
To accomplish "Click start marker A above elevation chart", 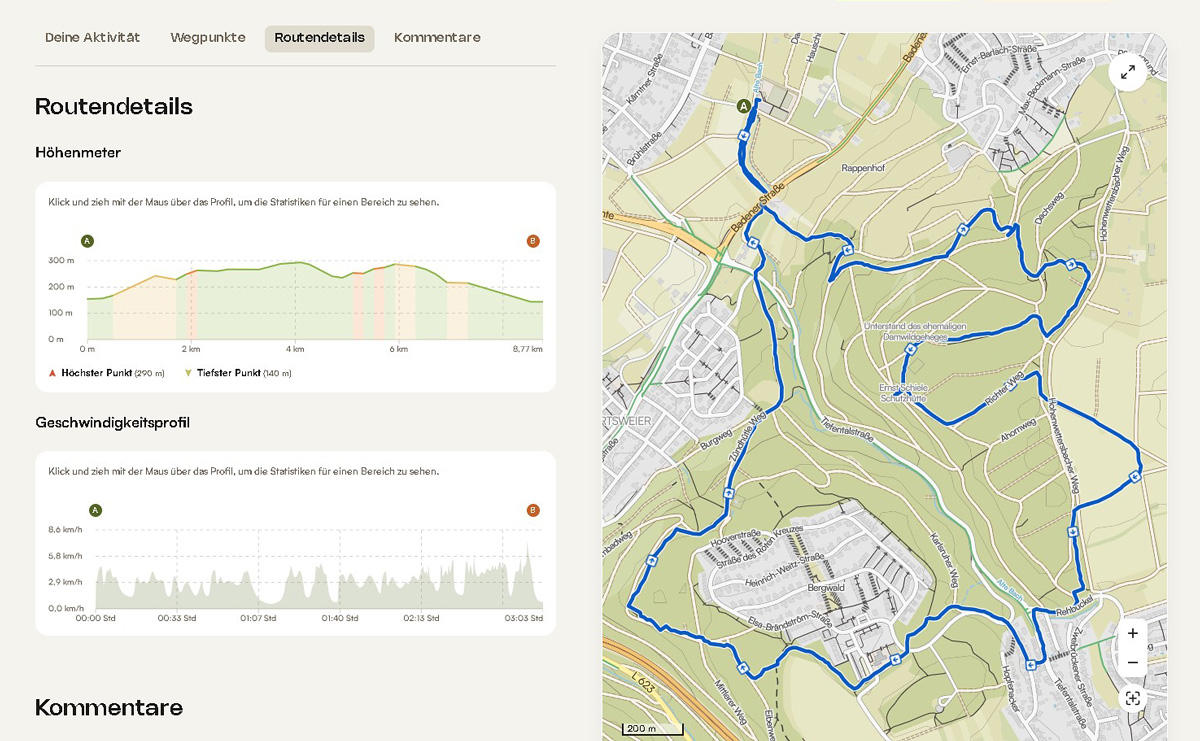I will pyautogui.click(x=87, y=241).
